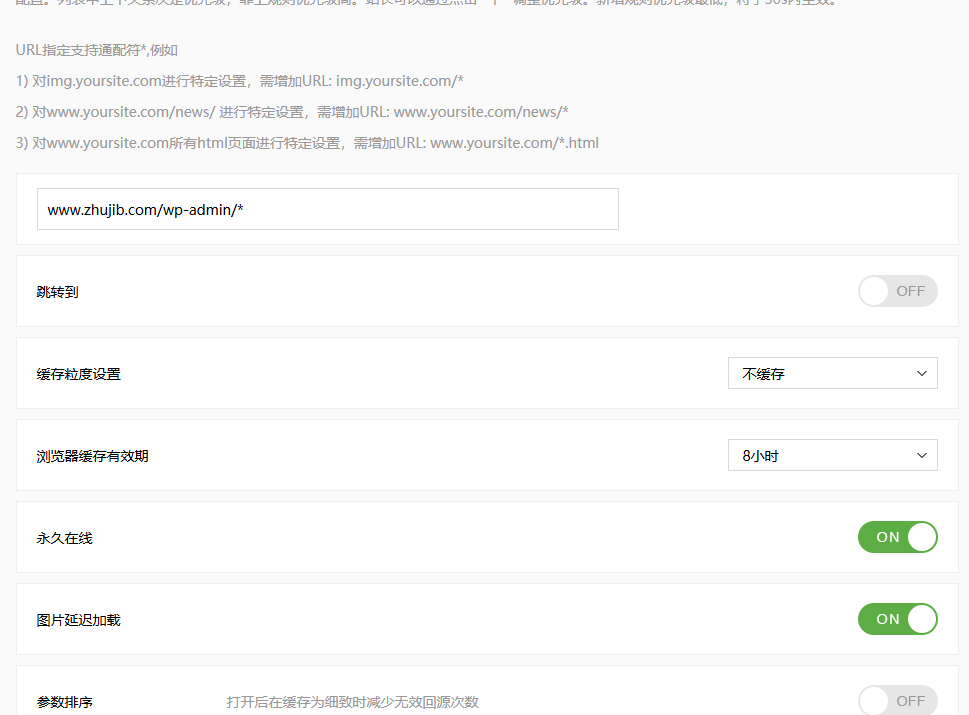Click the www.yoursite.com/*.html example line

pyautogui.click(x=307, y=142)
